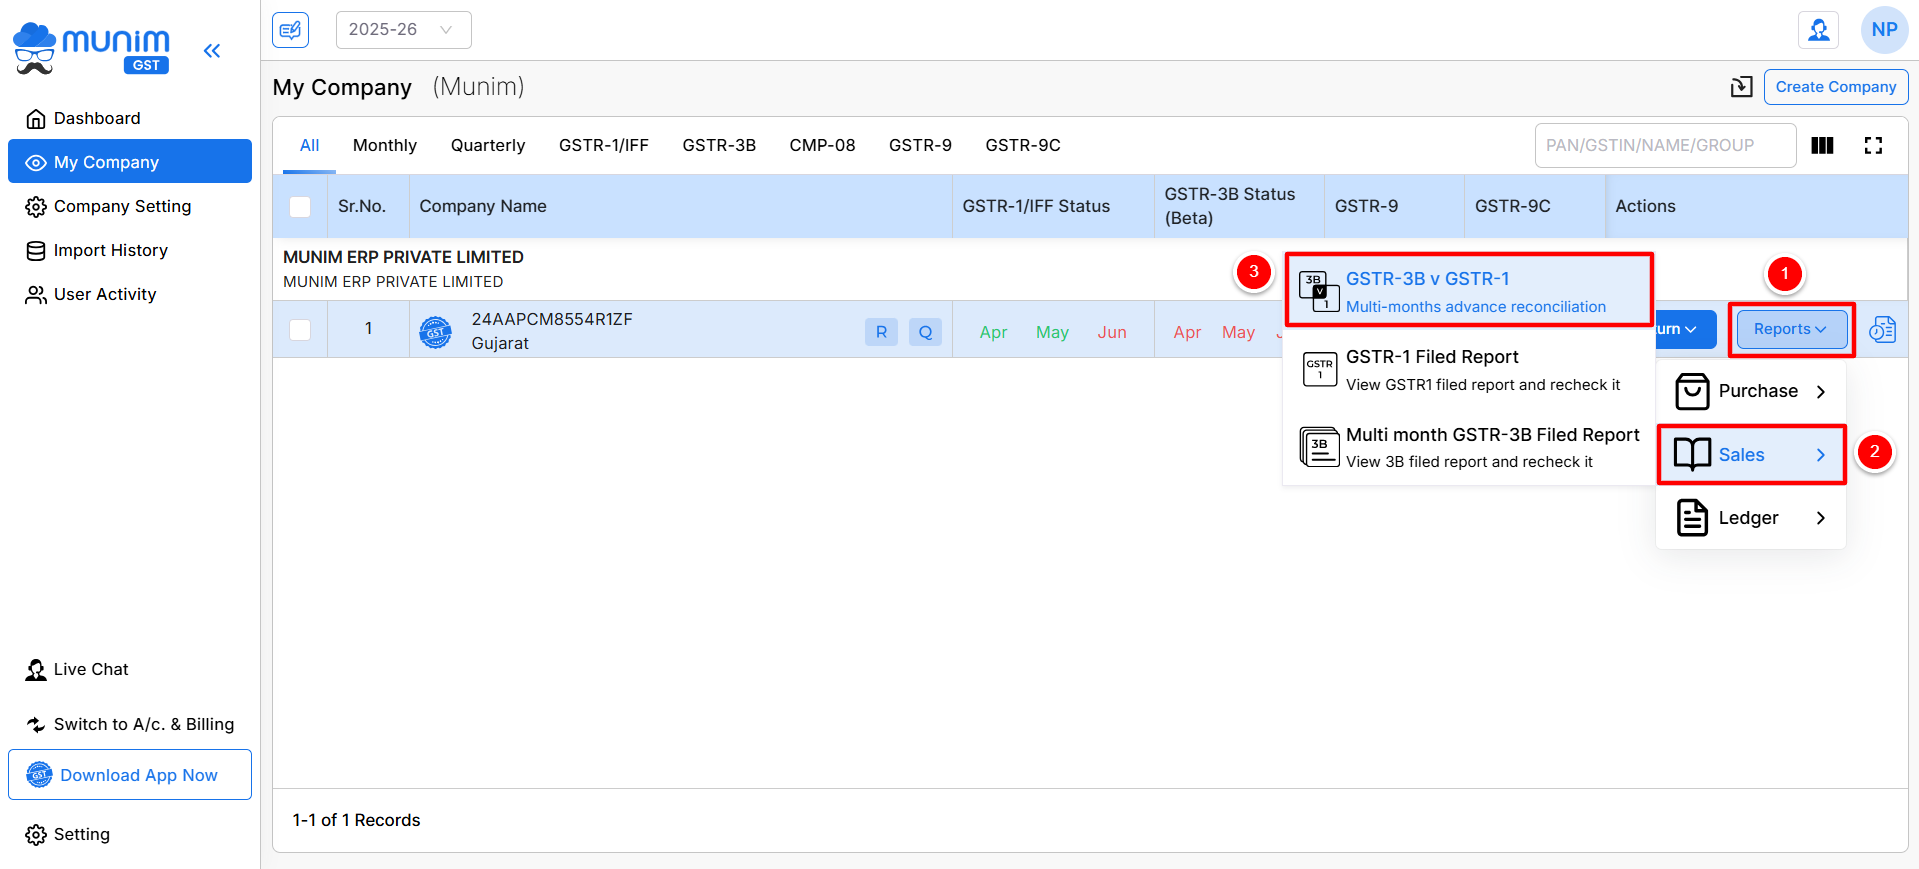Tick the select-all checkbox in table header

(300, 207)
